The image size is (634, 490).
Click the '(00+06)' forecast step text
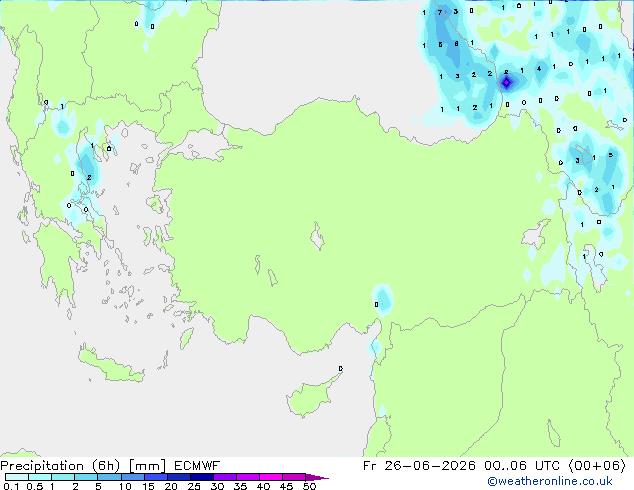coord(597,466)
